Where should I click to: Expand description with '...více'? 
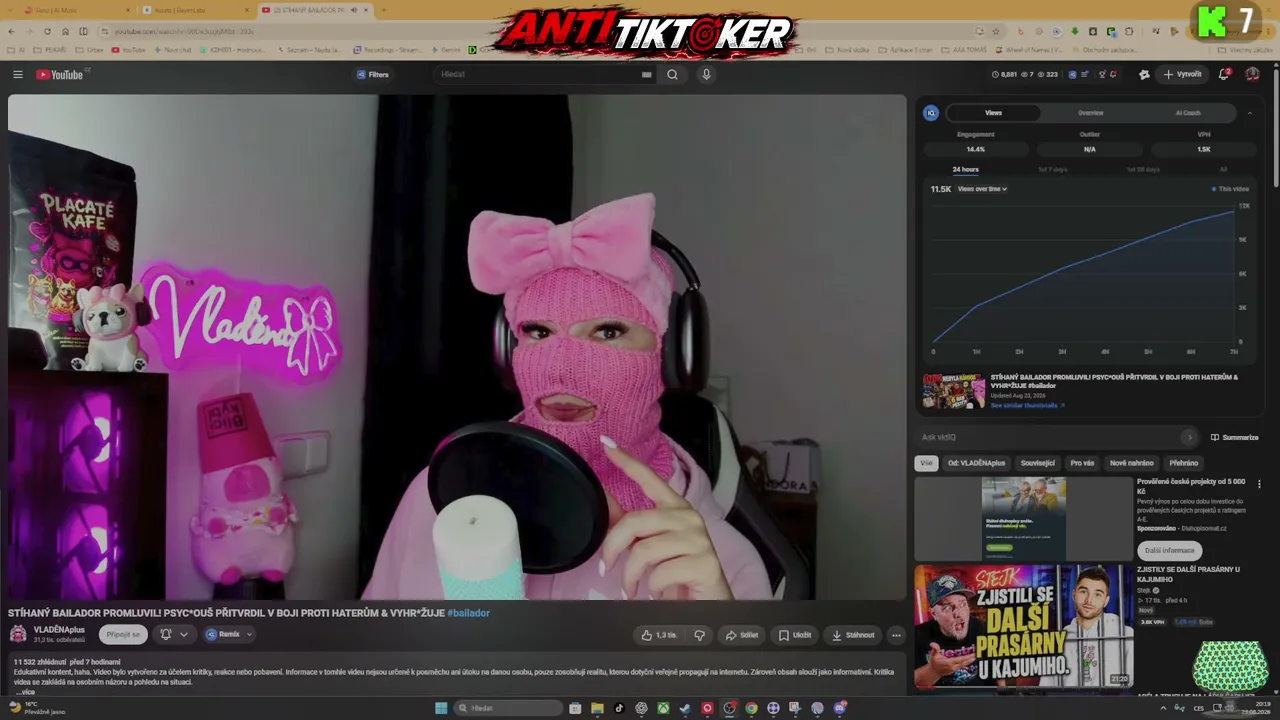(25, 692)
